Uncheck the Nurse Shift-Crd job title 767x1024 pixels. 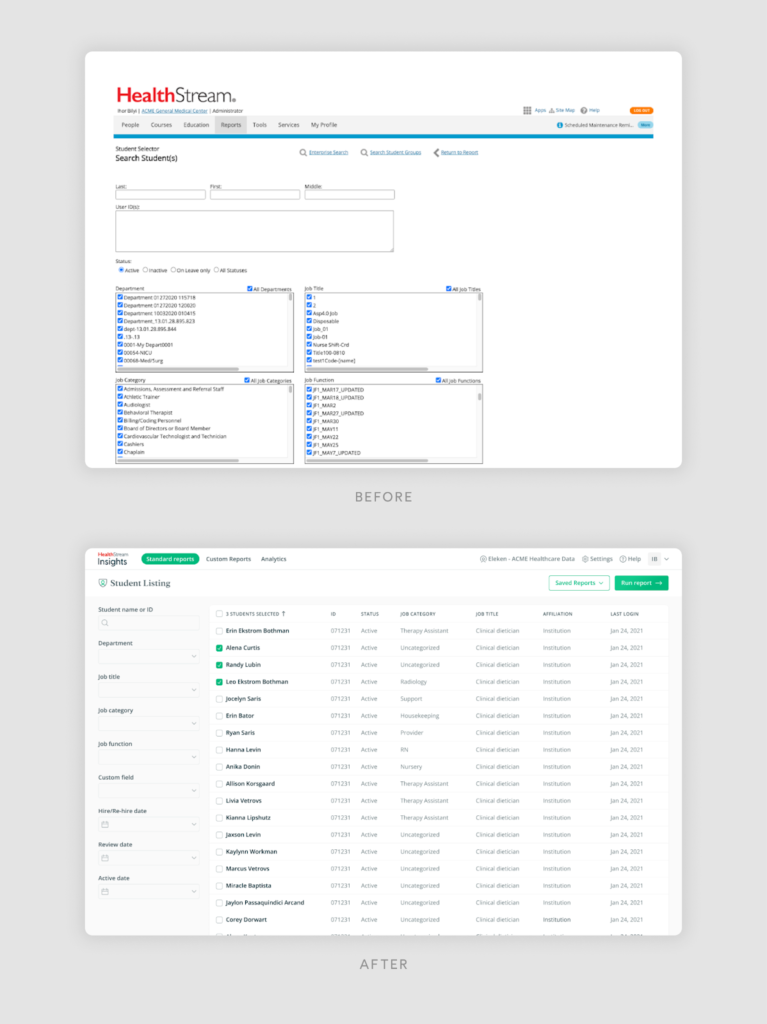tap(309, 344)
